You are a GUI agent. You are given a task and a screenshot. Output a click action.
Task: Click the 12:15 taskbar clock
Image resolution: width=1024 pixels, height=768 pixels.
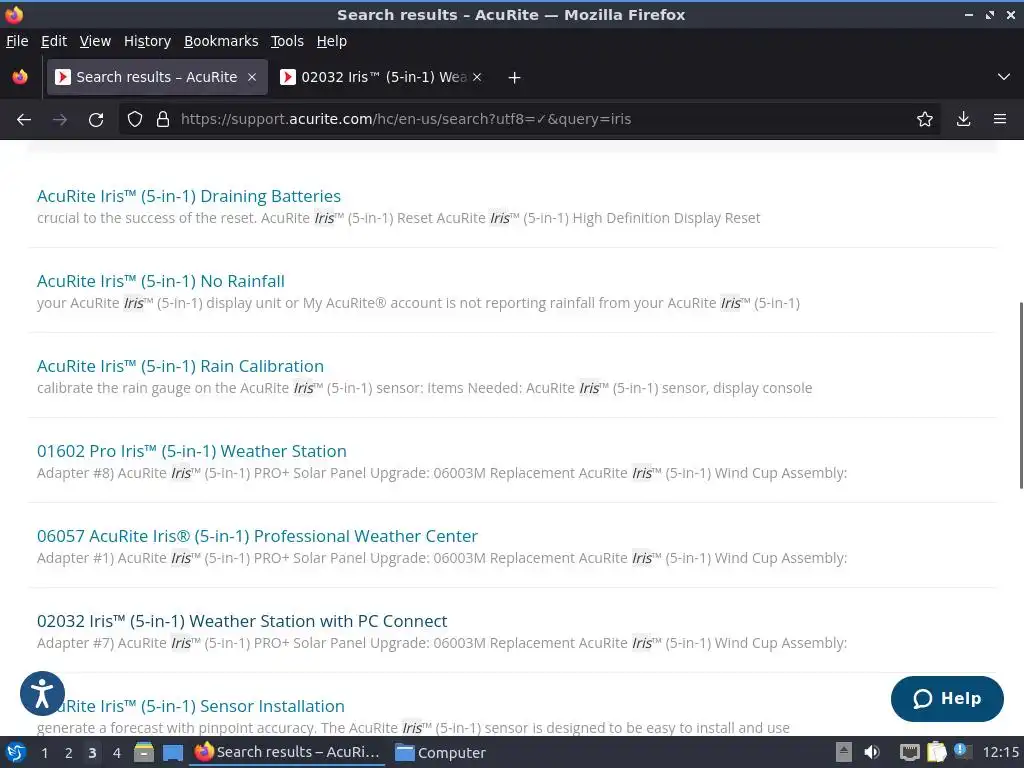click(1000, 752)
